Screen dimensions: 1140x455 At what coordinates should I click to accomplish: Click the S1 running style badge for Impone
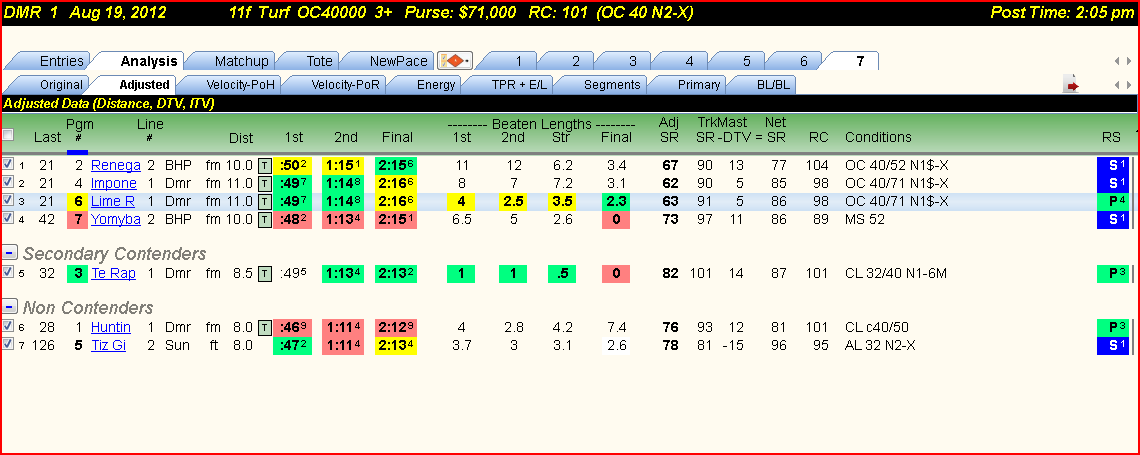(x=1115, y=183)
